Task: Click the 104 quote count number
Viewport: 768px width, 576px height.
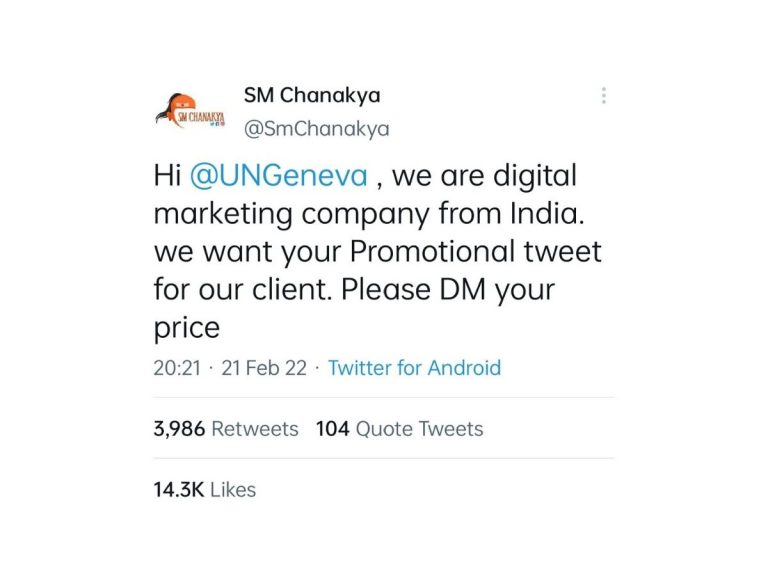Action: click(x=332, y=429)
